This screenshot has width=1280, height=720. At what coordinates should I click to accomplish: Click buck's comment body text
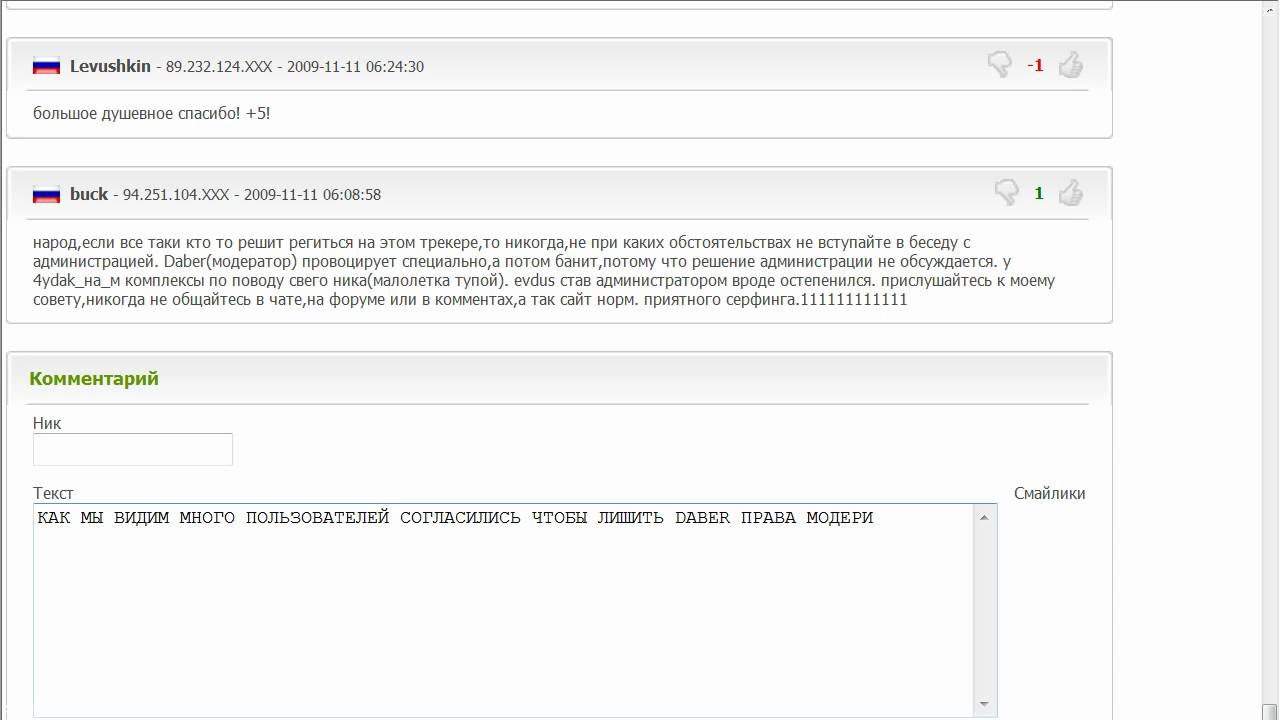(544, 271)
